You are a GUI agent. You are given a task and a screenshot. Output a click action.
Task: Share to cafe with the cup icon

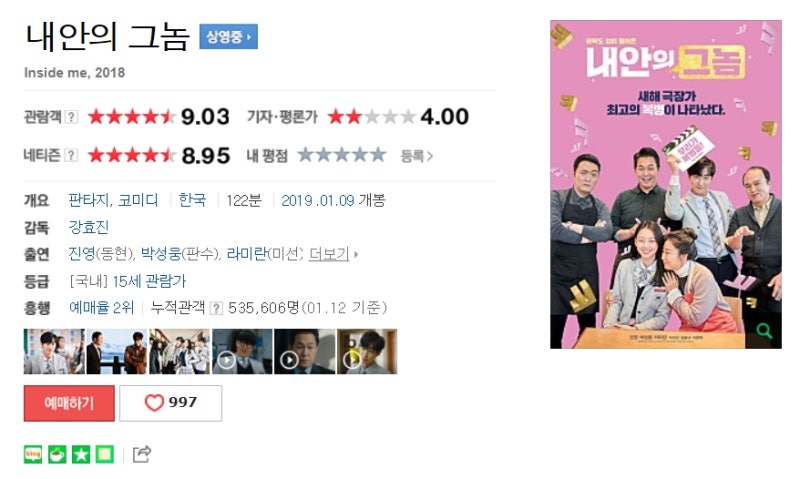pyautogui.click(x=57, y=454)
